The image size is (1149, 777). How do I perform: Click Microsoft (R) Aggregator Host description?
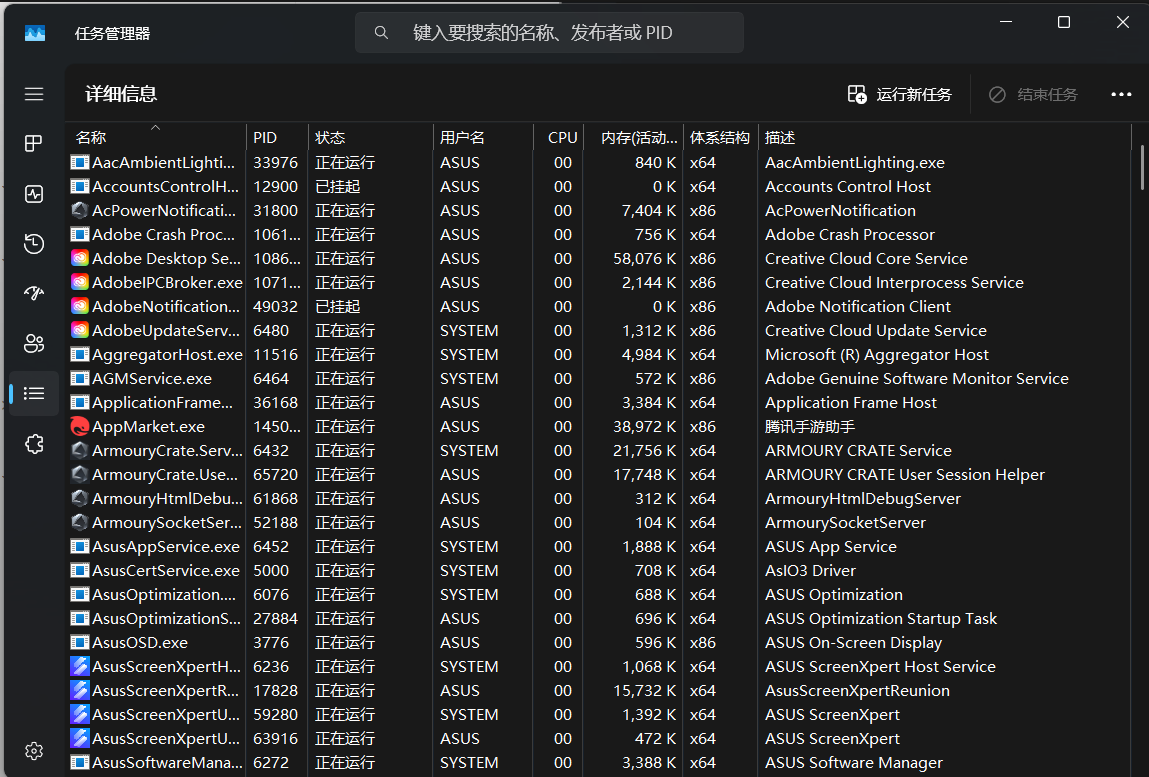click(876, 354)
